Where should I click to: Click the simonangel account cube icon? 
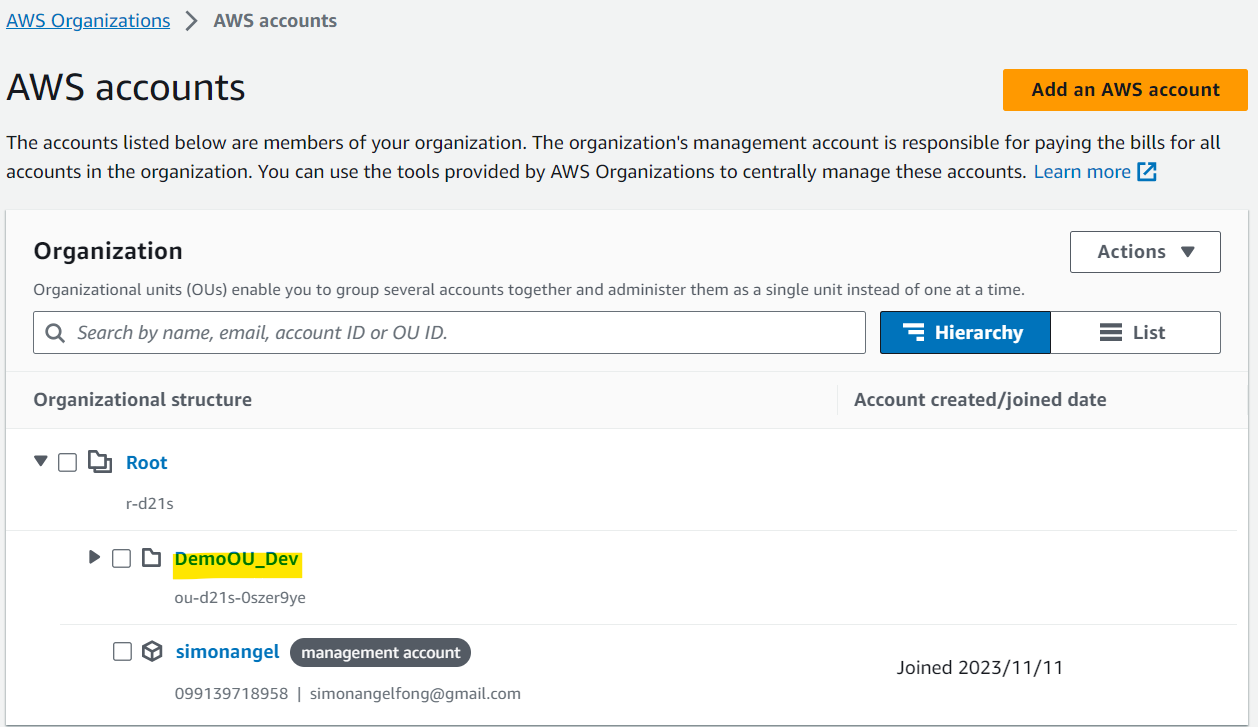152,652
